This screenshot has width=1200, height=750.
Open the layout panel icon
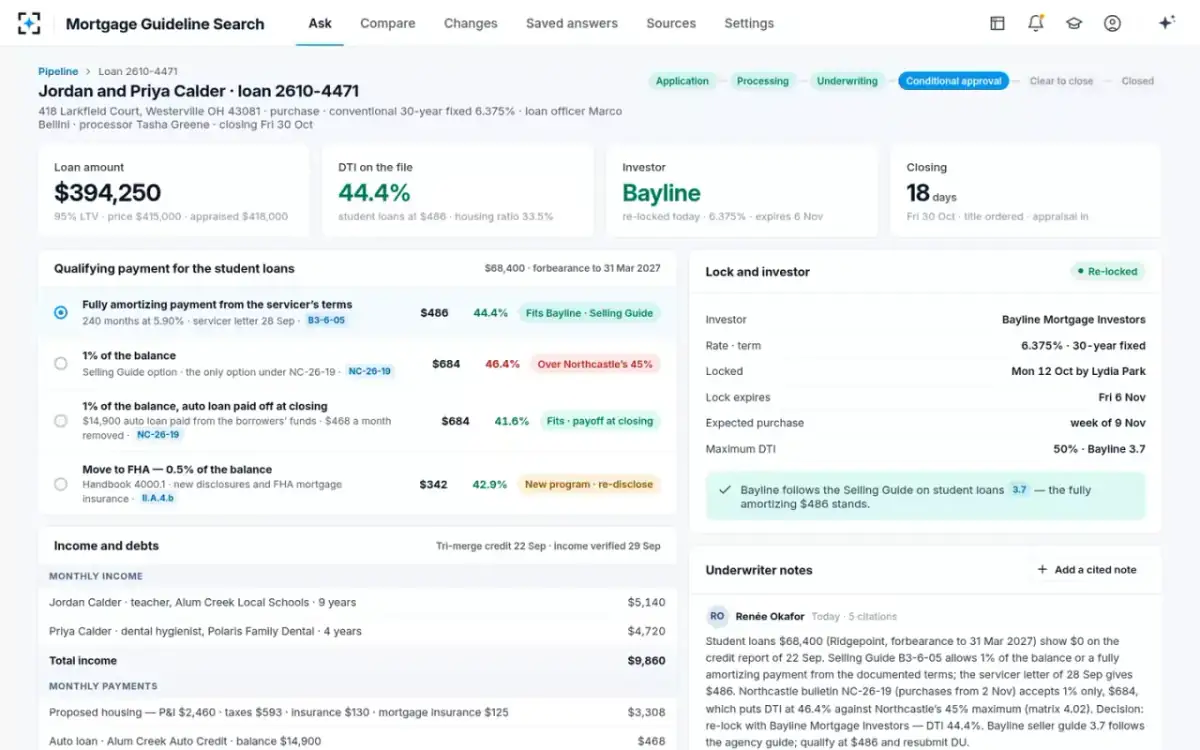click(x=997, y=23)
